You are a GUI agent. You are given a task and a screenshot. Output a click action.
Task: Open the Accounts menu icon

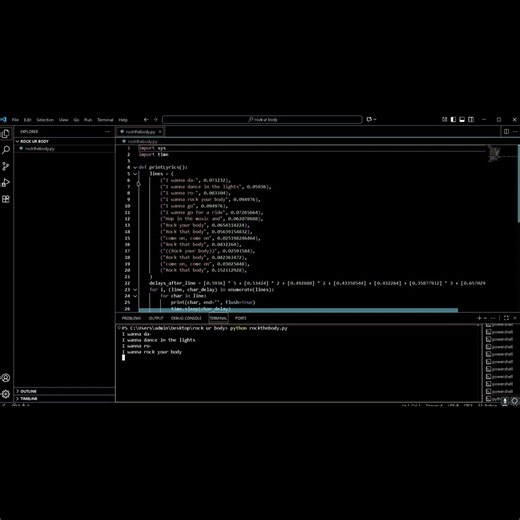tap(6, 378)
